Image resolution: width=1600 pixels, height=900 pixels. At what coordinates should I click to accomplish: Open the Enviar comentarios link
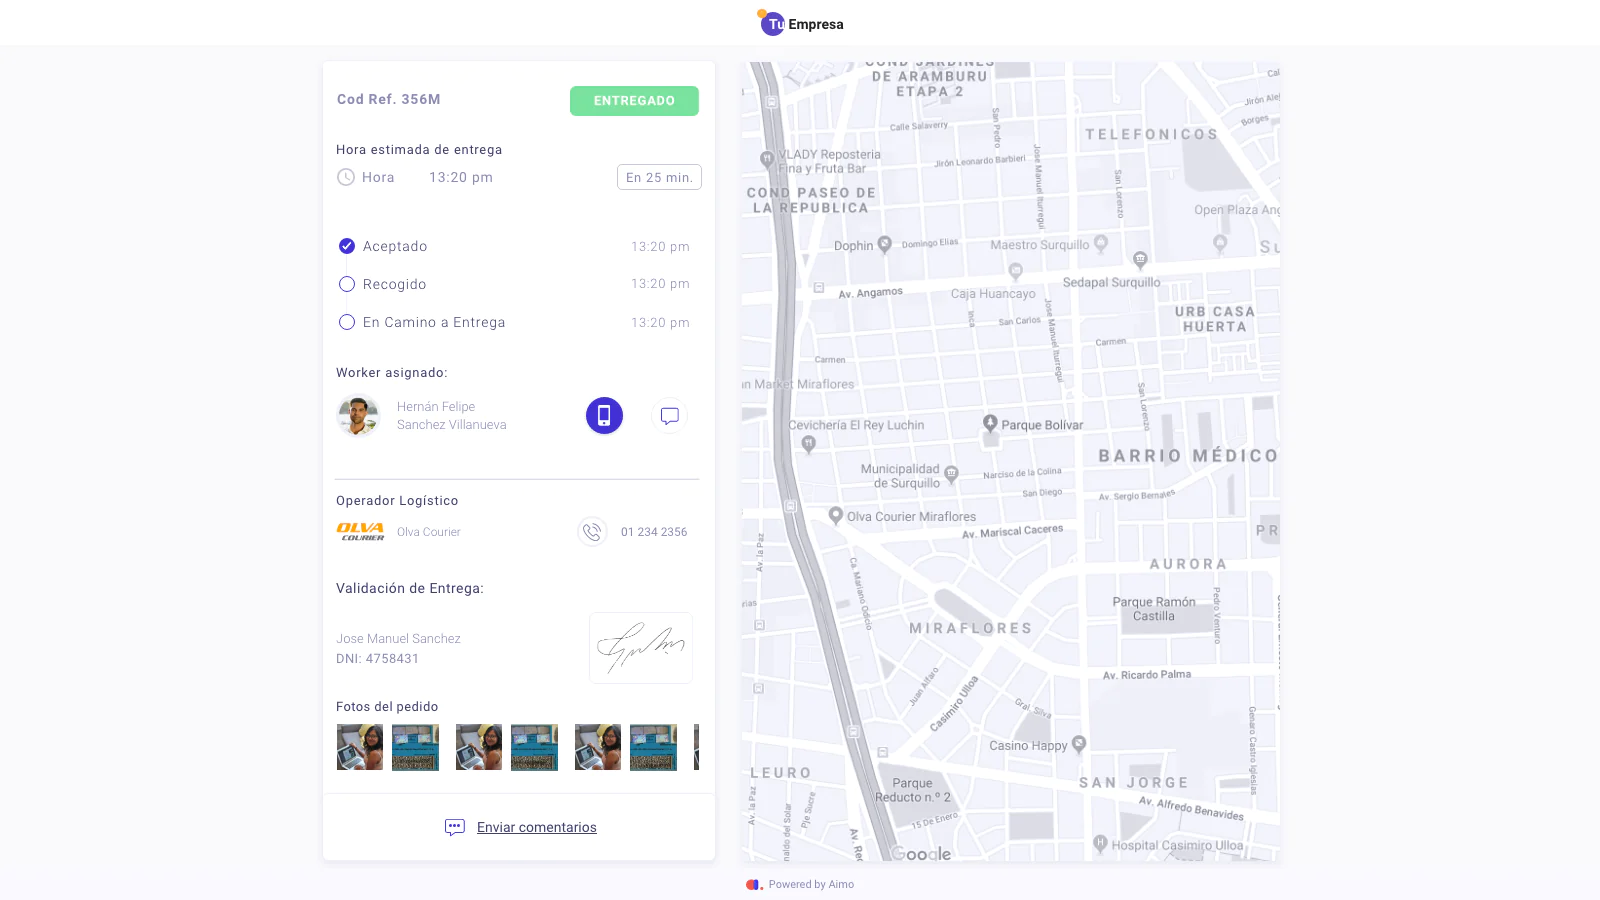tap(537, 827)
